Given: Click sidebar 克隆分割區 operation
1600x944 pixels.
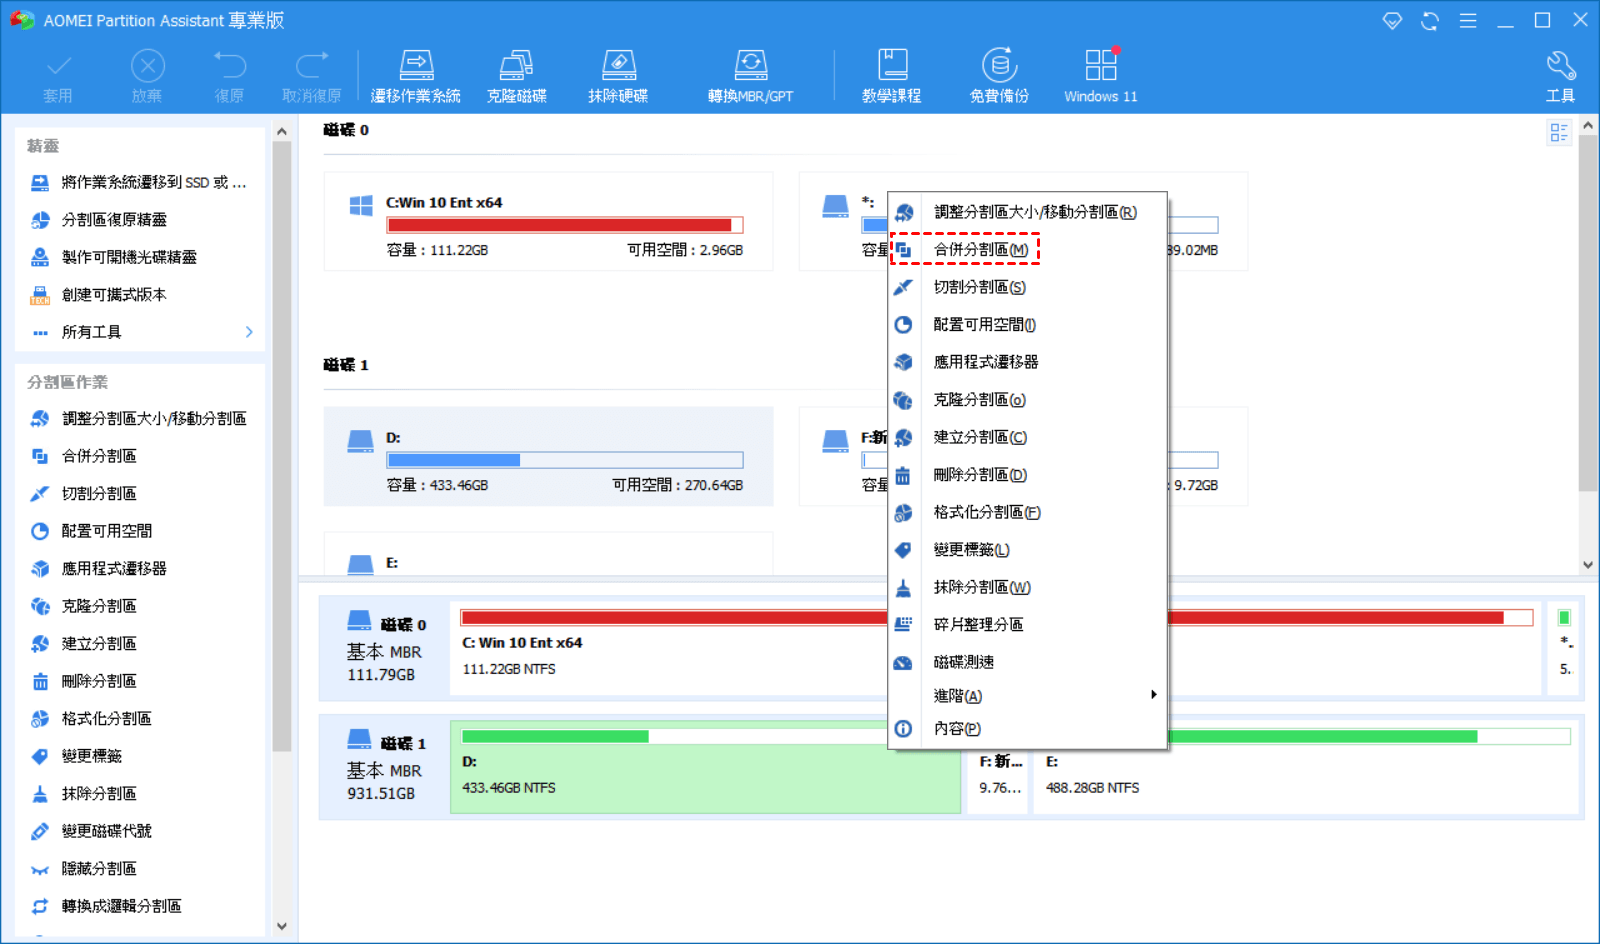Looking at the screenshot, I should (x=84, y=606).
